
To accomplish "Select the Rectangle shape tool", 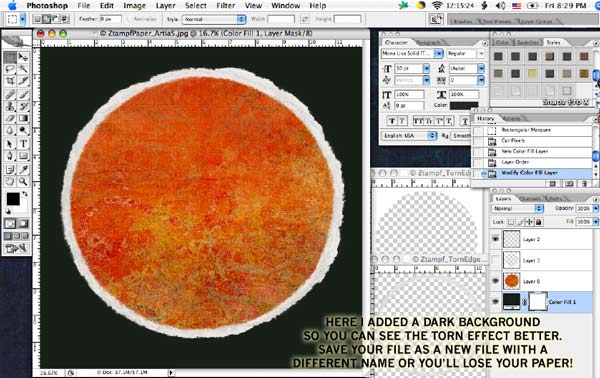I will click(x=23, y=156).
